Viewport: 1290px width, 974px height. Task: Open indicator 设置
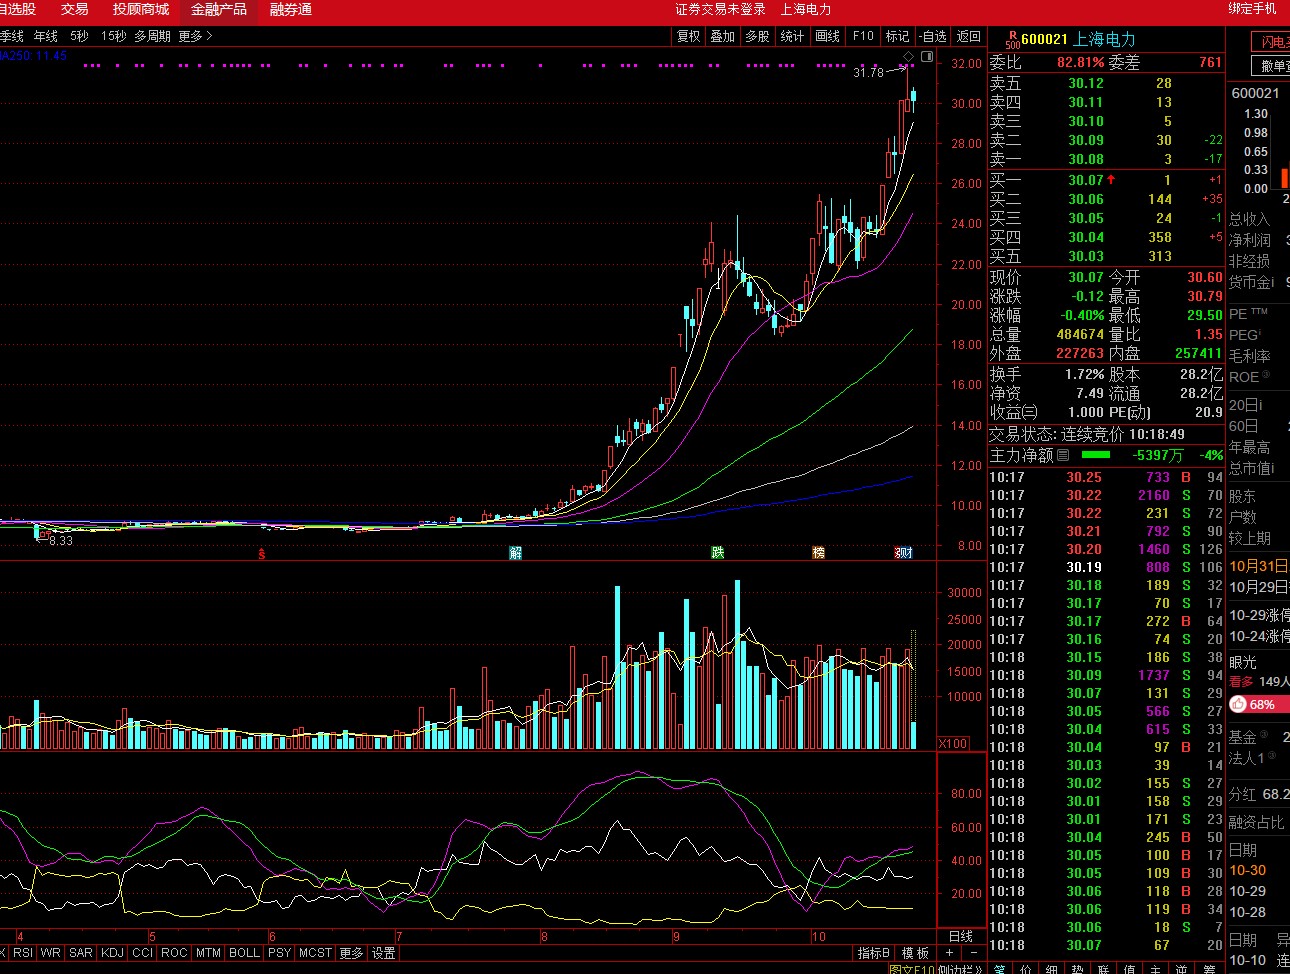tap(384, 953)
